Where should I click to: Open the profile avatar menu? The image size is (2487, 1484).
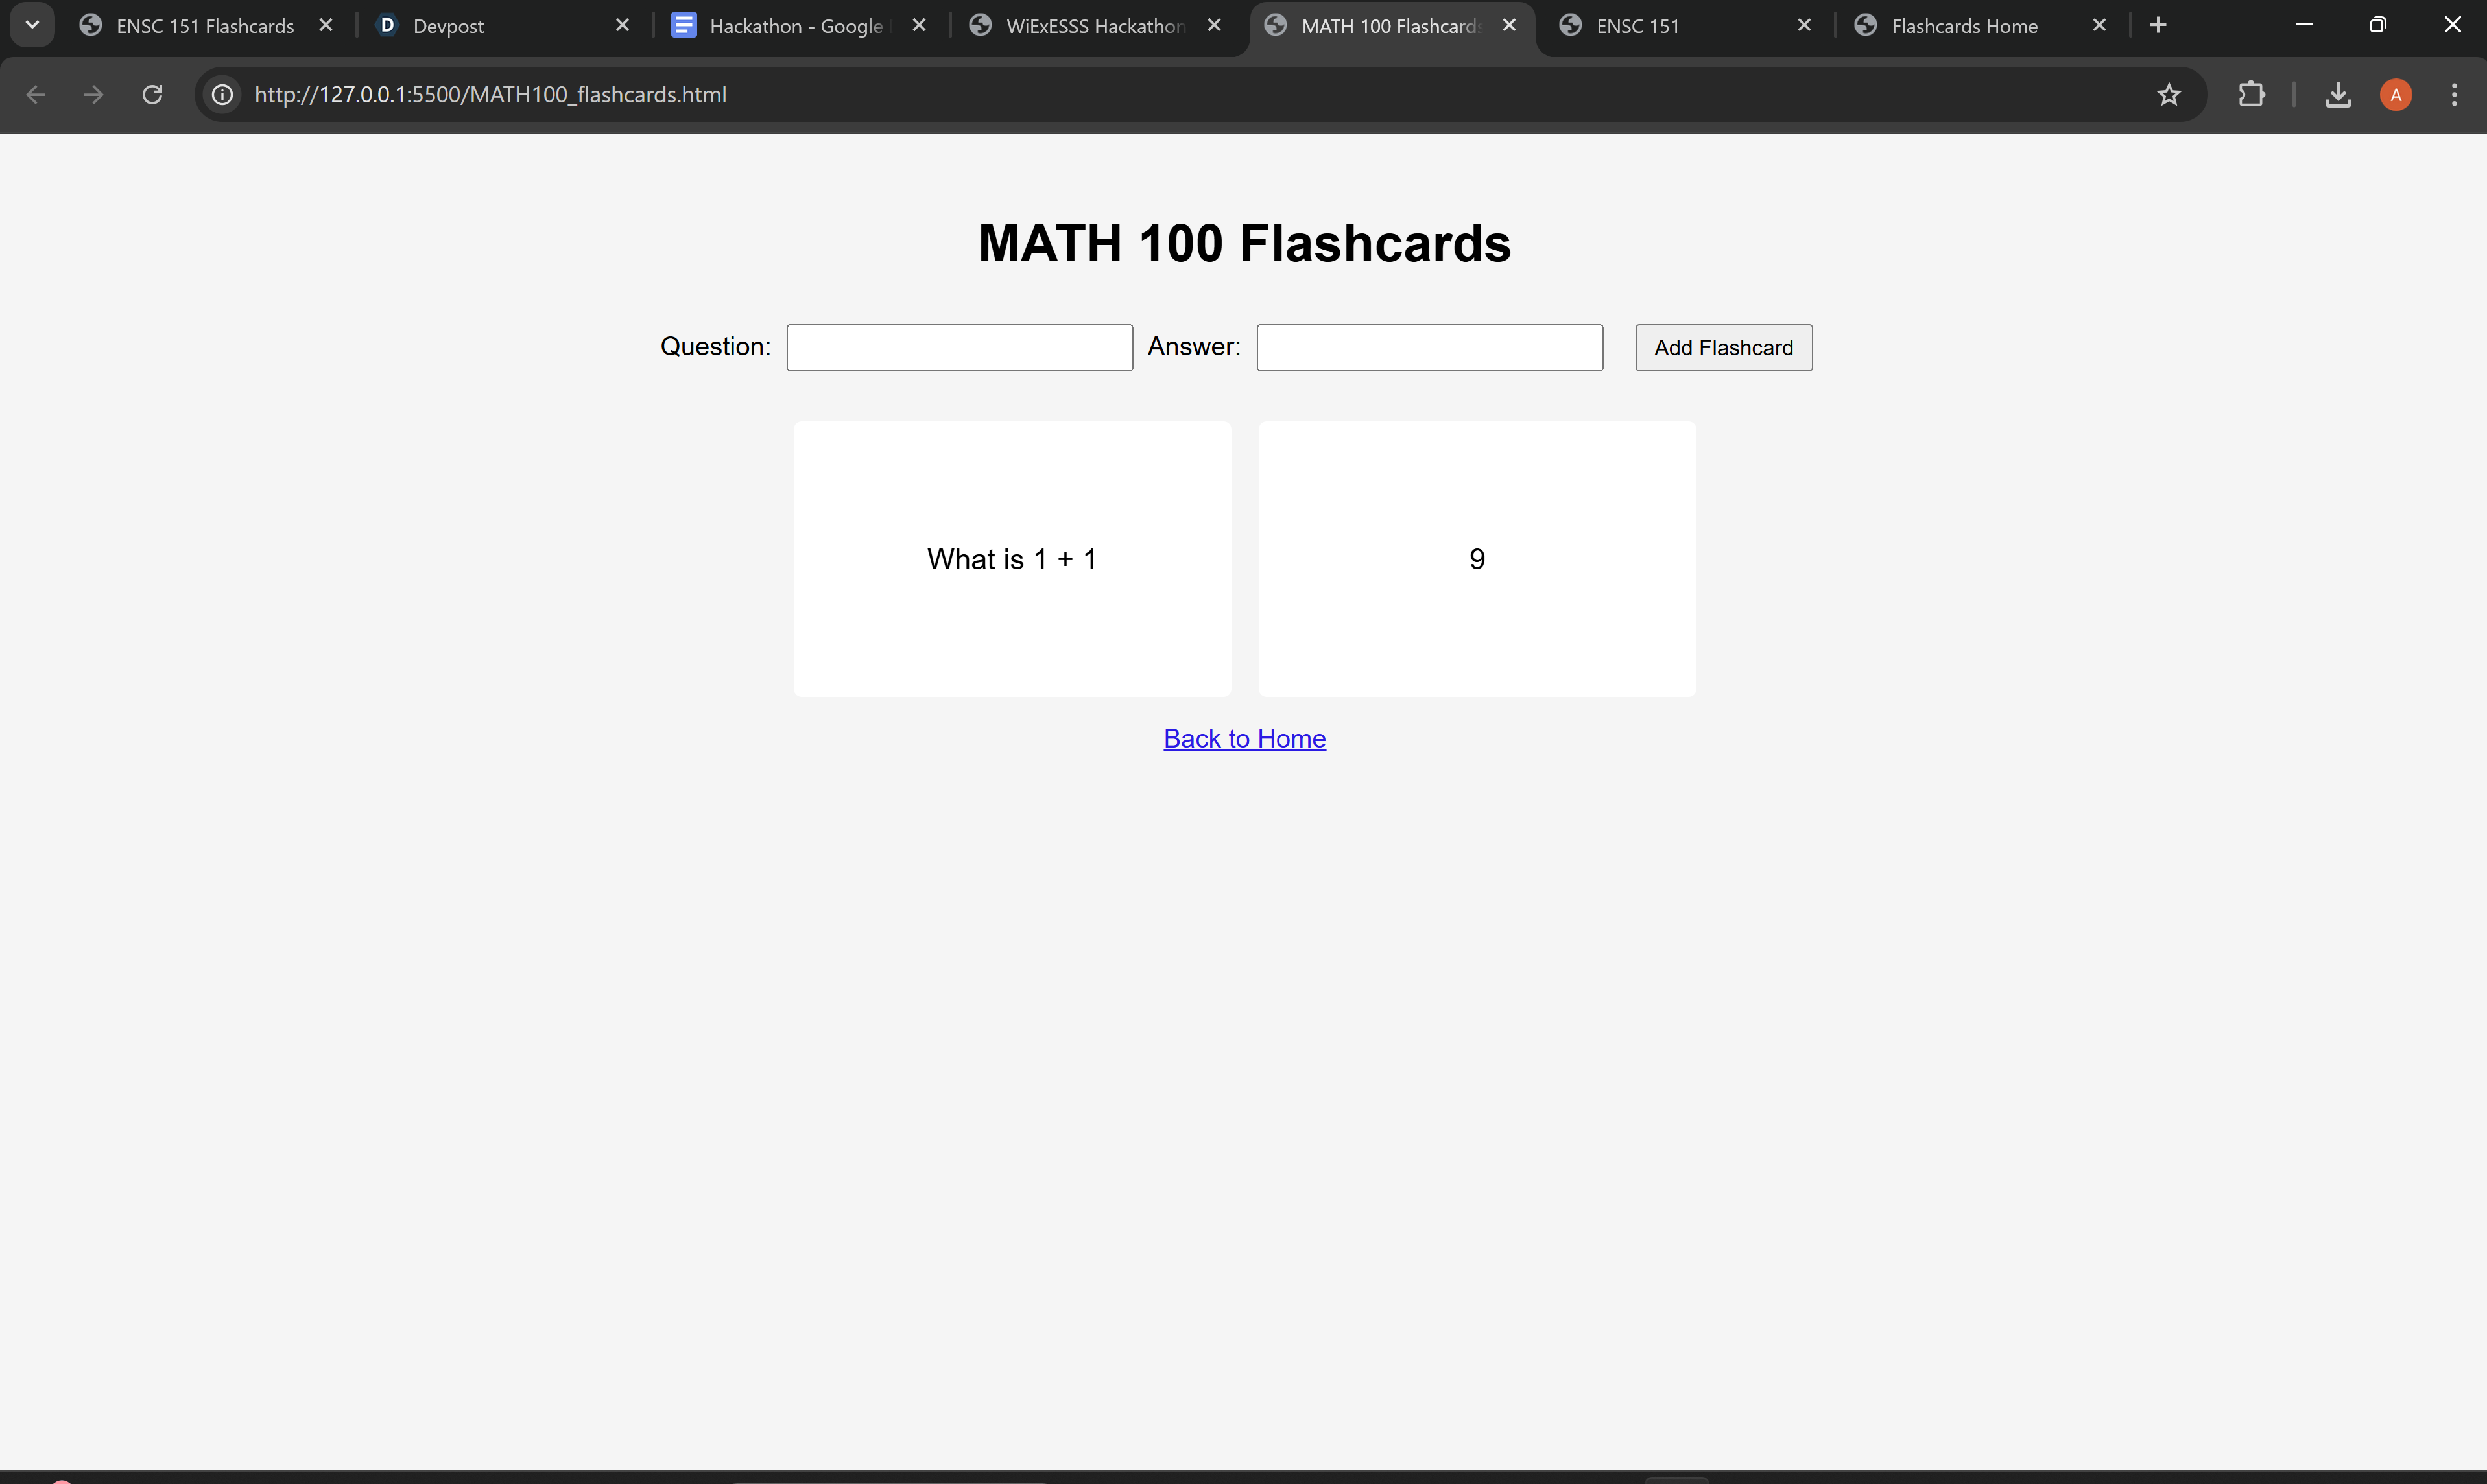pos(2395,94)
